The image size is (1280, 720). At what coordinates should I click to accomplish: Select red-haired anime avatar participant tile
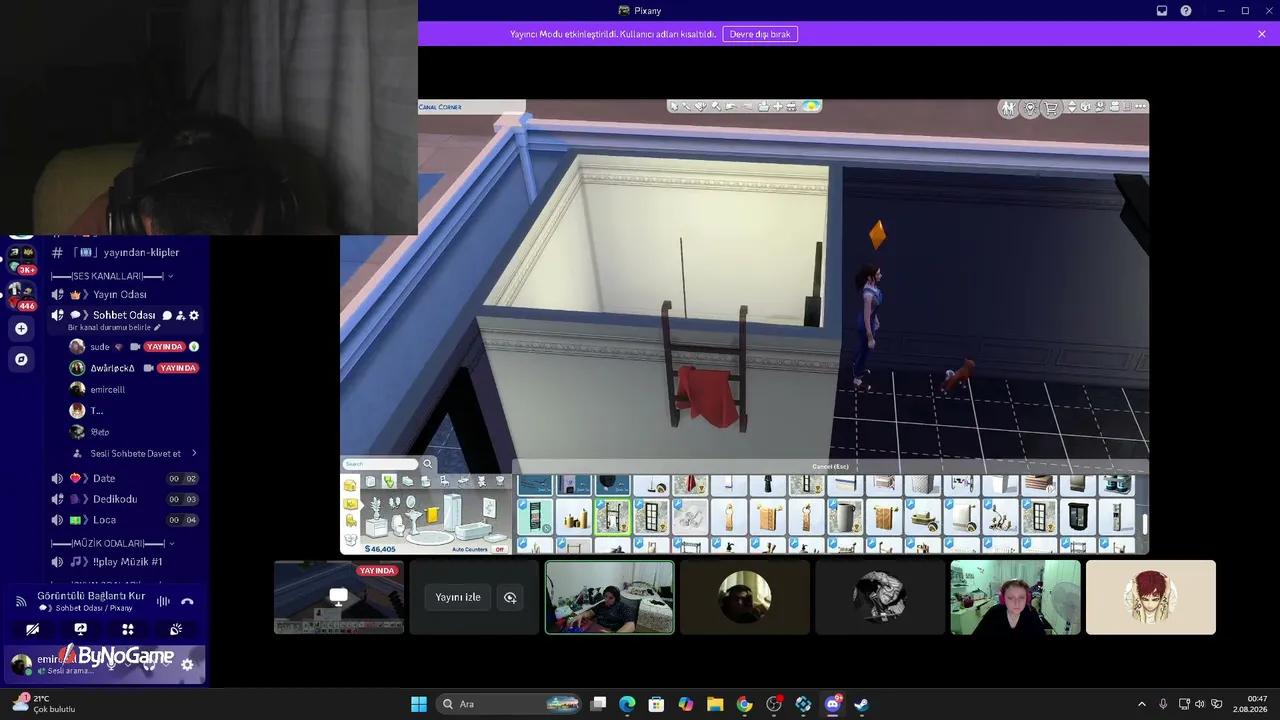1151,597
